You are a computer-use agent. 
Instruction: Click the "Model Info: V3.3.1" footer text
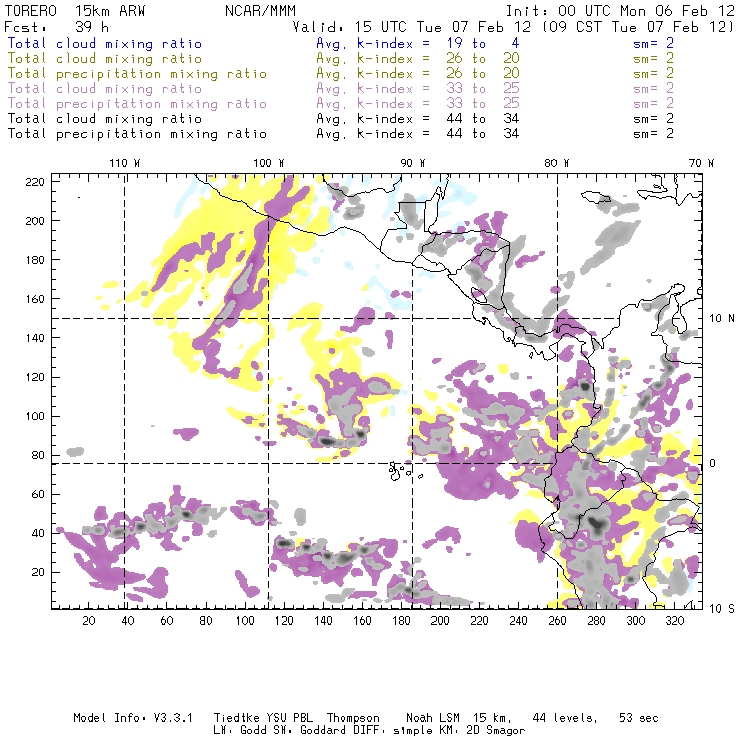point(133,718)
